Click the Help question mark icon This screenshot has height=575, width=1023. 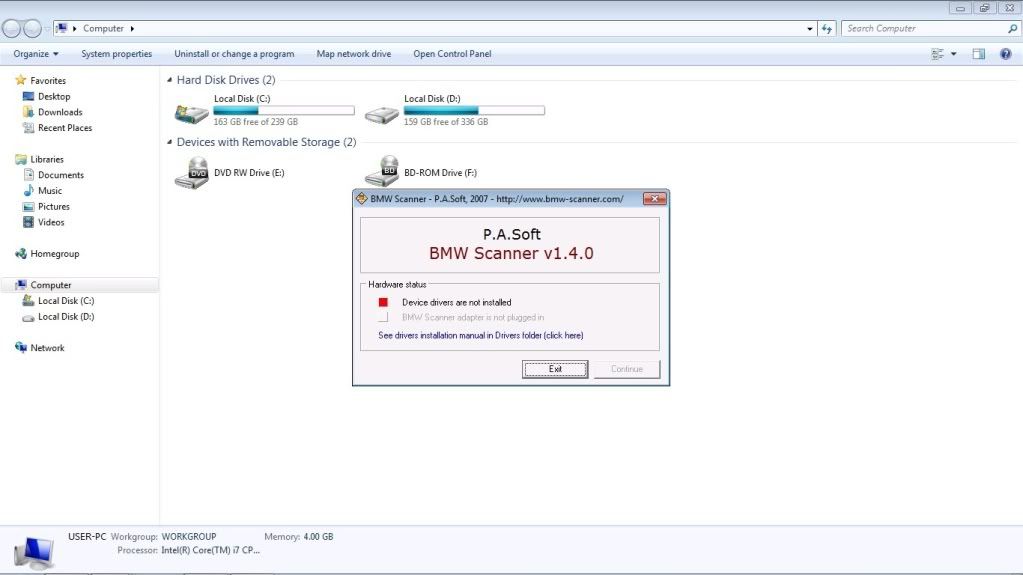(1006, 54)
